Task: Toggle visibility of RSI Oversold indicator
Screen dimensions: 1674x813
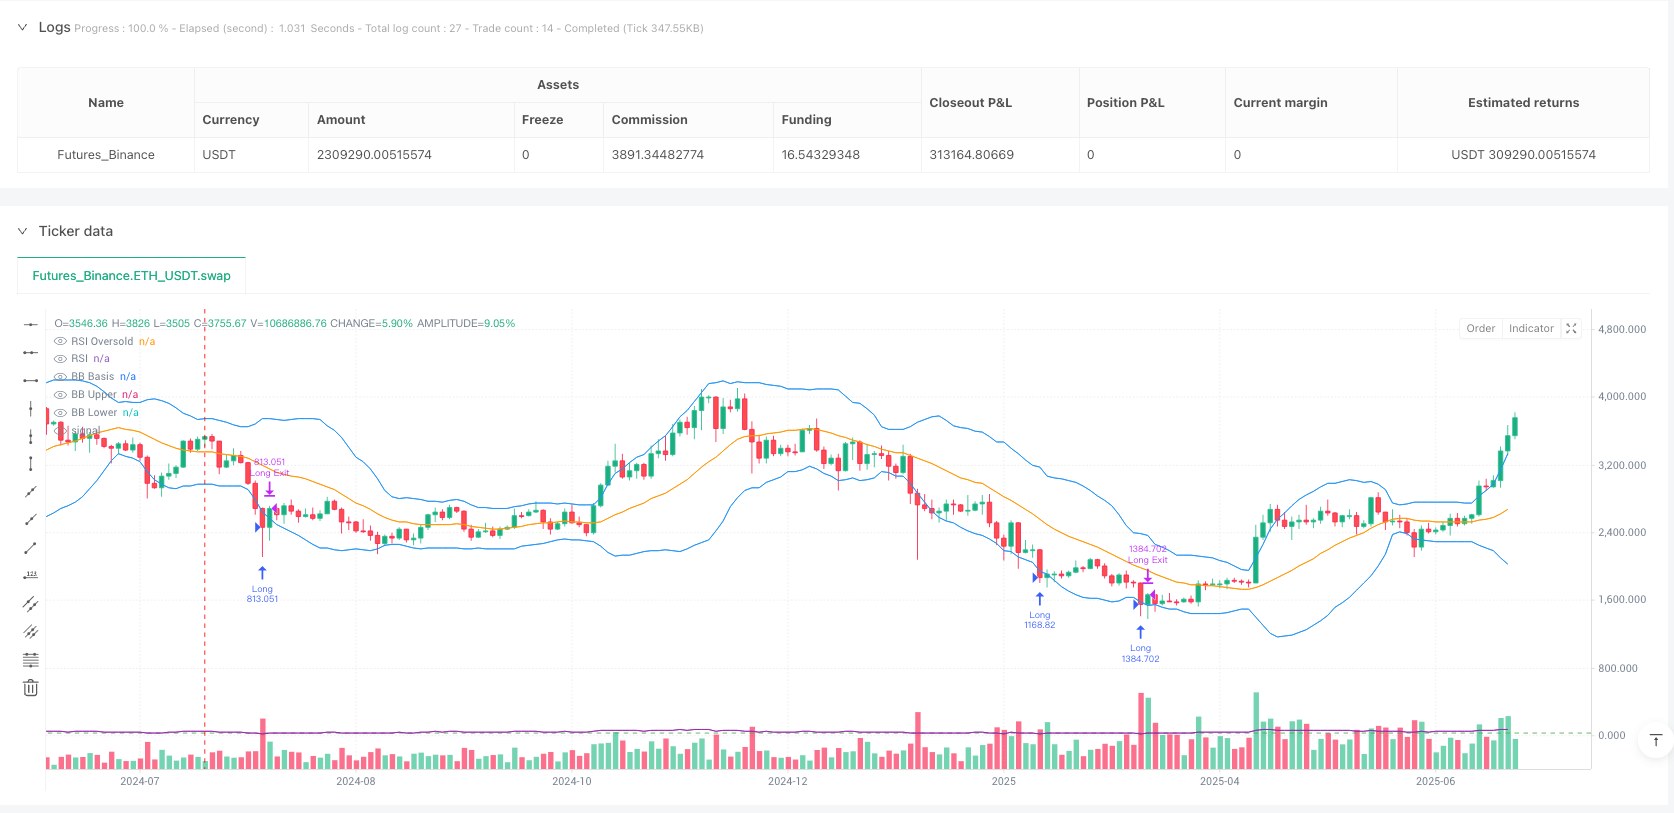Action: coord(60,341)
